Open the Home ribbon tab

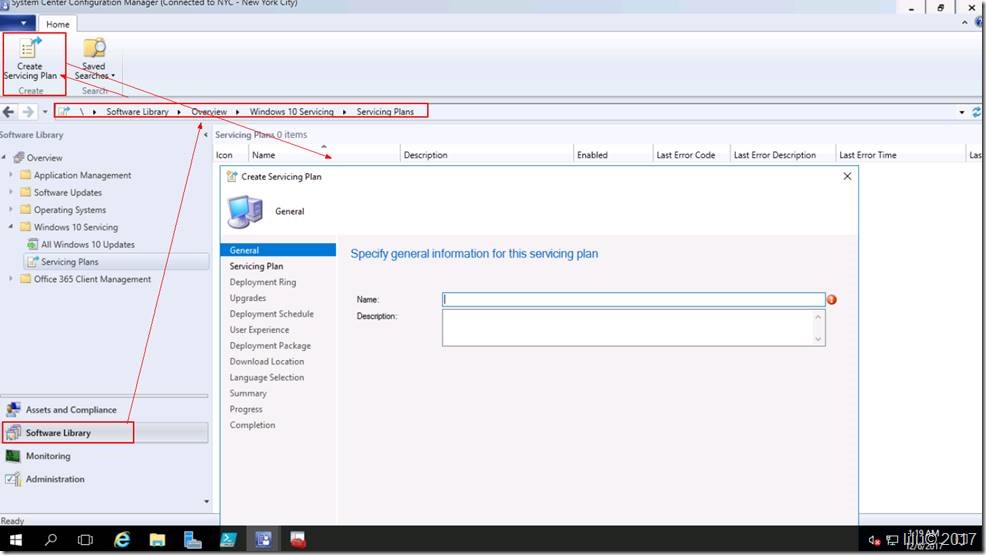click(x=58, y=24)
